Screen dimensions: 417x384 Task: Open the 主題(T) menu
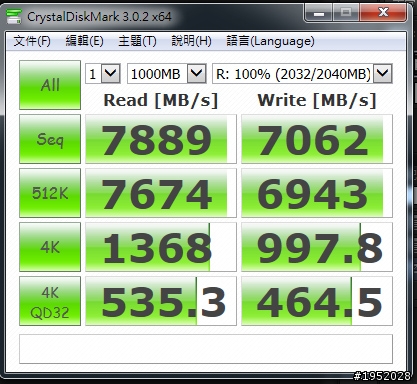click(137, 41)
